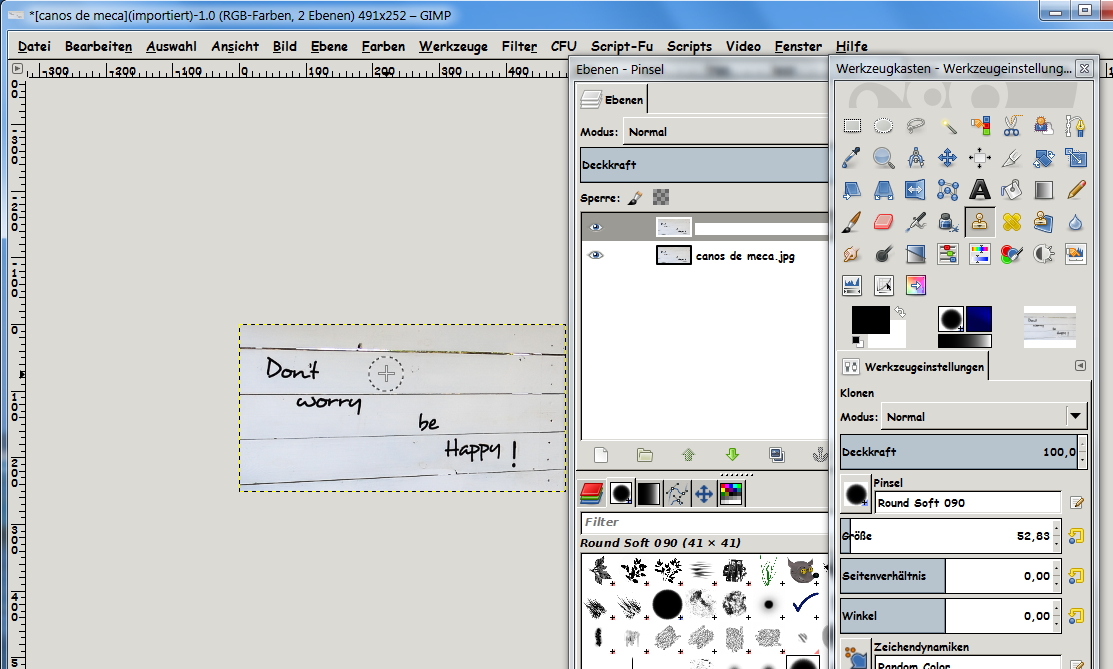1113x669 pixels.
Task: Hide the canos de meca.jpg layer
Action: point(596,255)
